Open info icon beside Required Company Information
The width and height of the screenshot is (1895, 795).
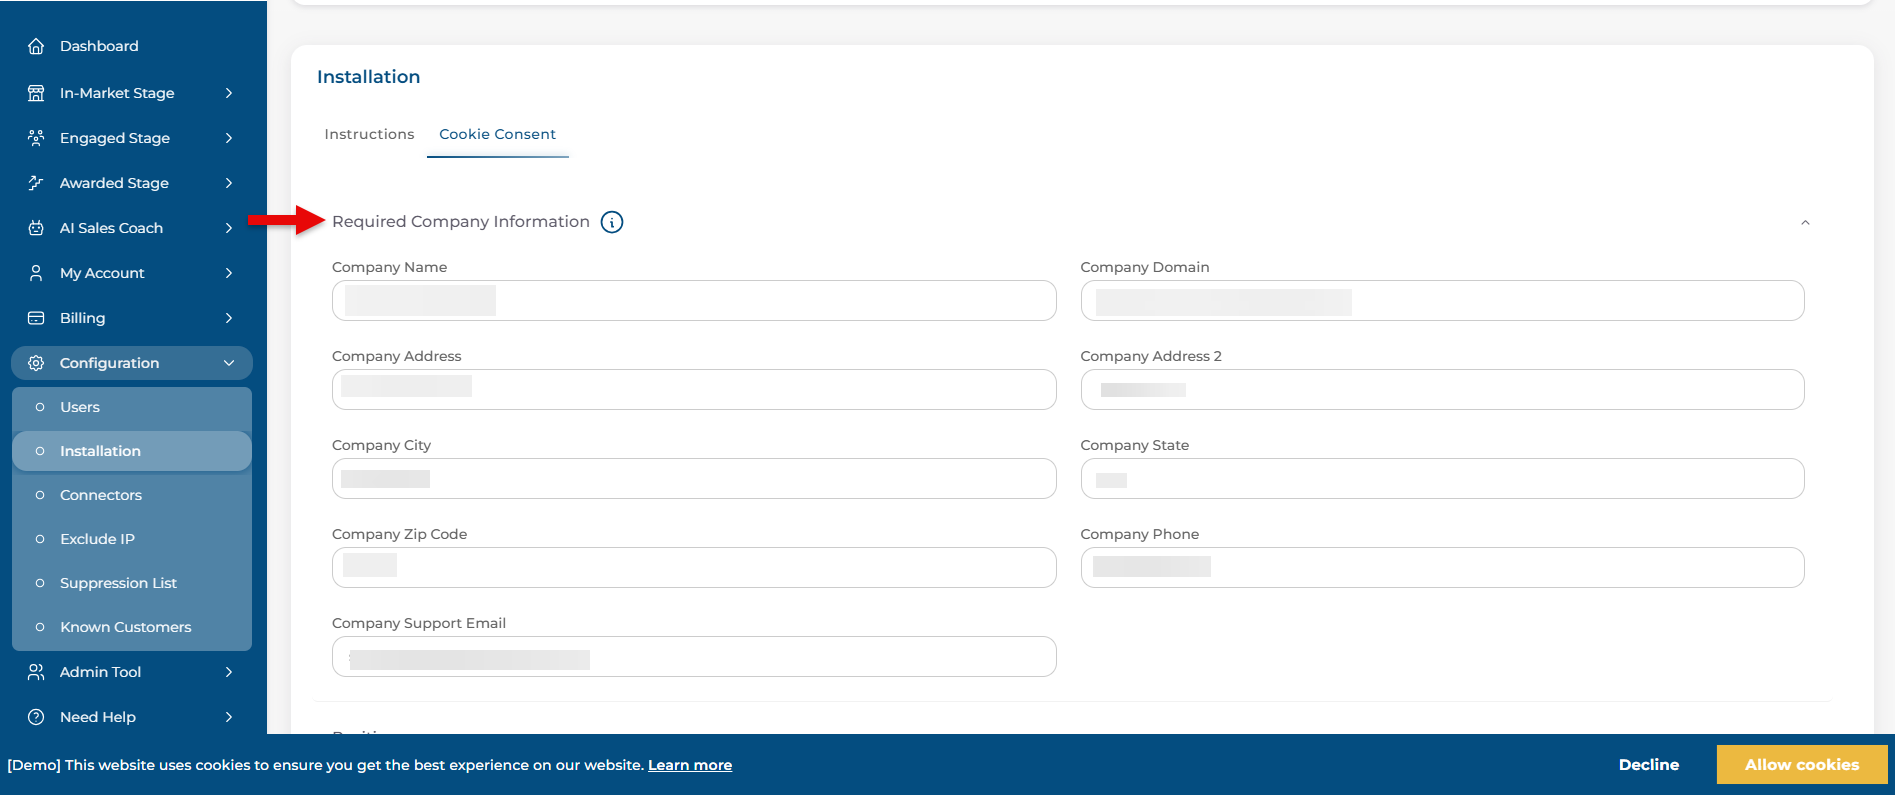pyautogui.click(x=612, y=222)
